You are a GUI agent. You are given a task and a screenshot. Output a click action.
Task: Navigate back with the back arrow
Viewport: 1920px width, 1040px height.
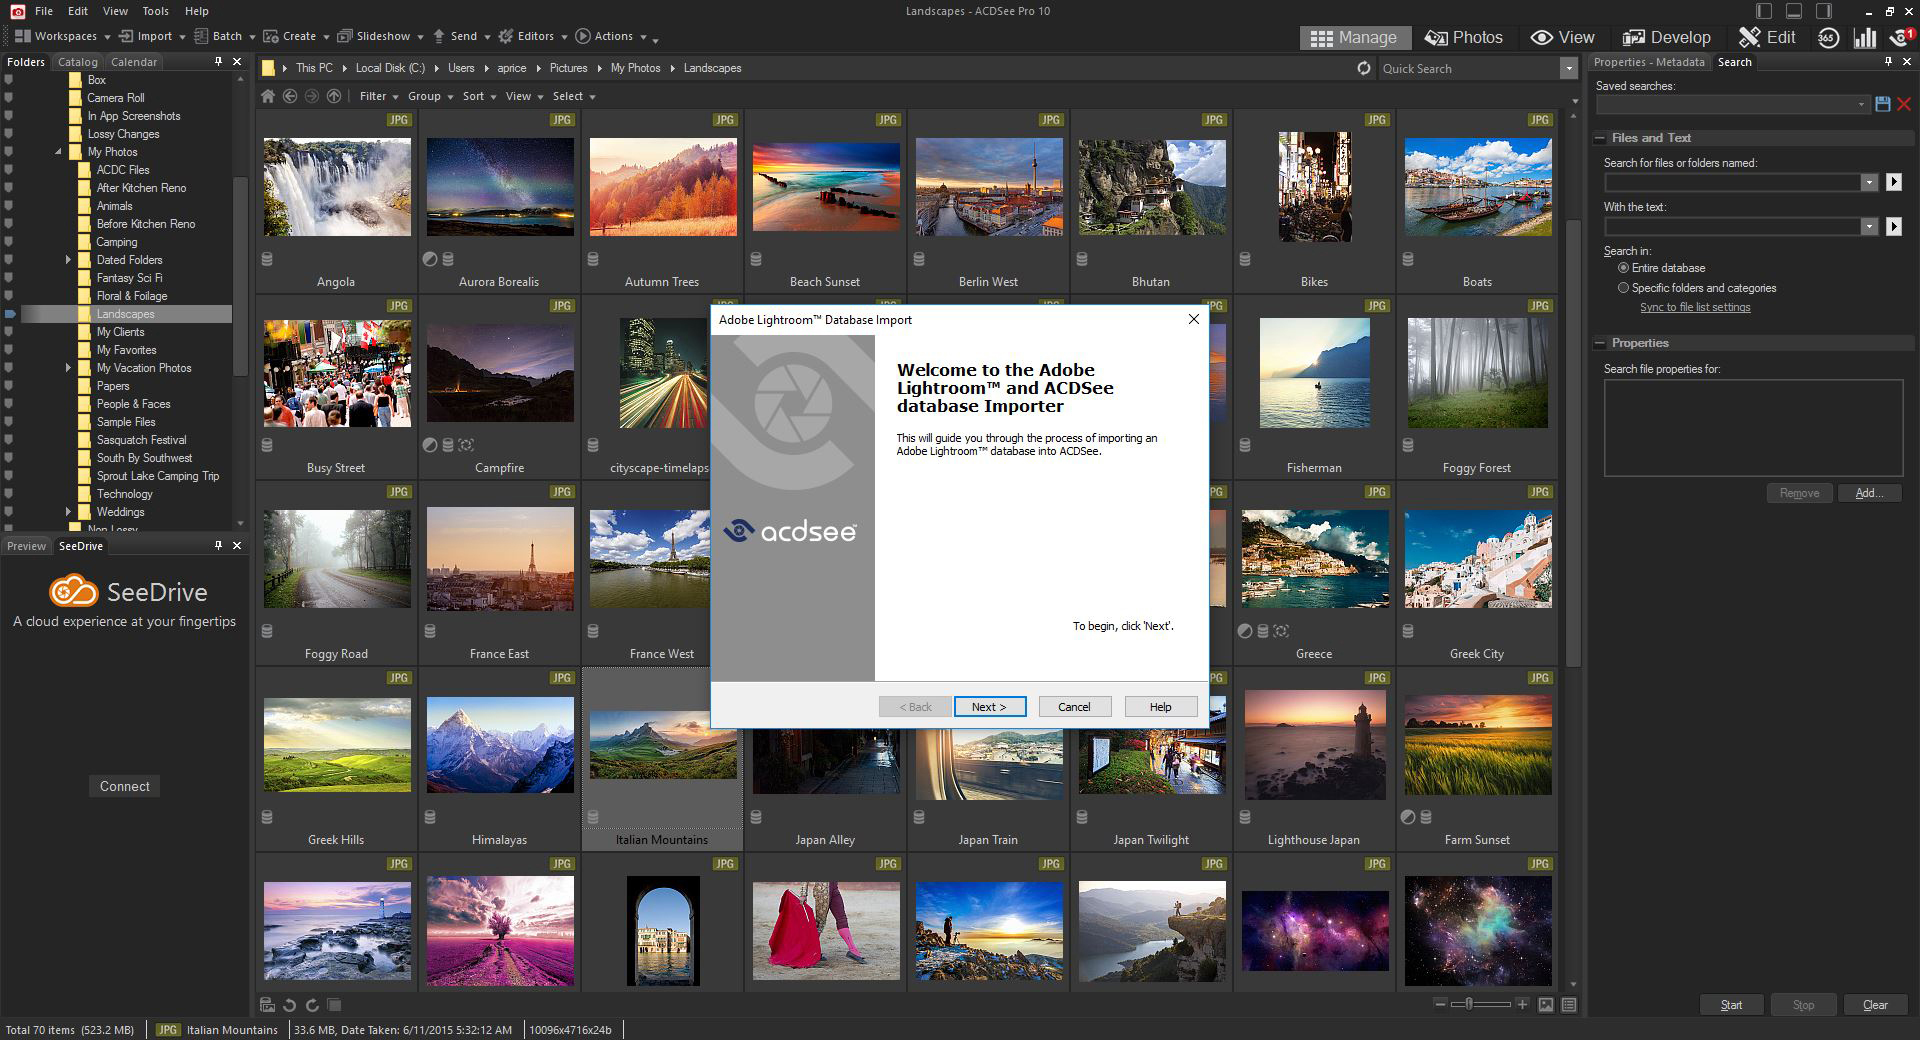[290, 96]
